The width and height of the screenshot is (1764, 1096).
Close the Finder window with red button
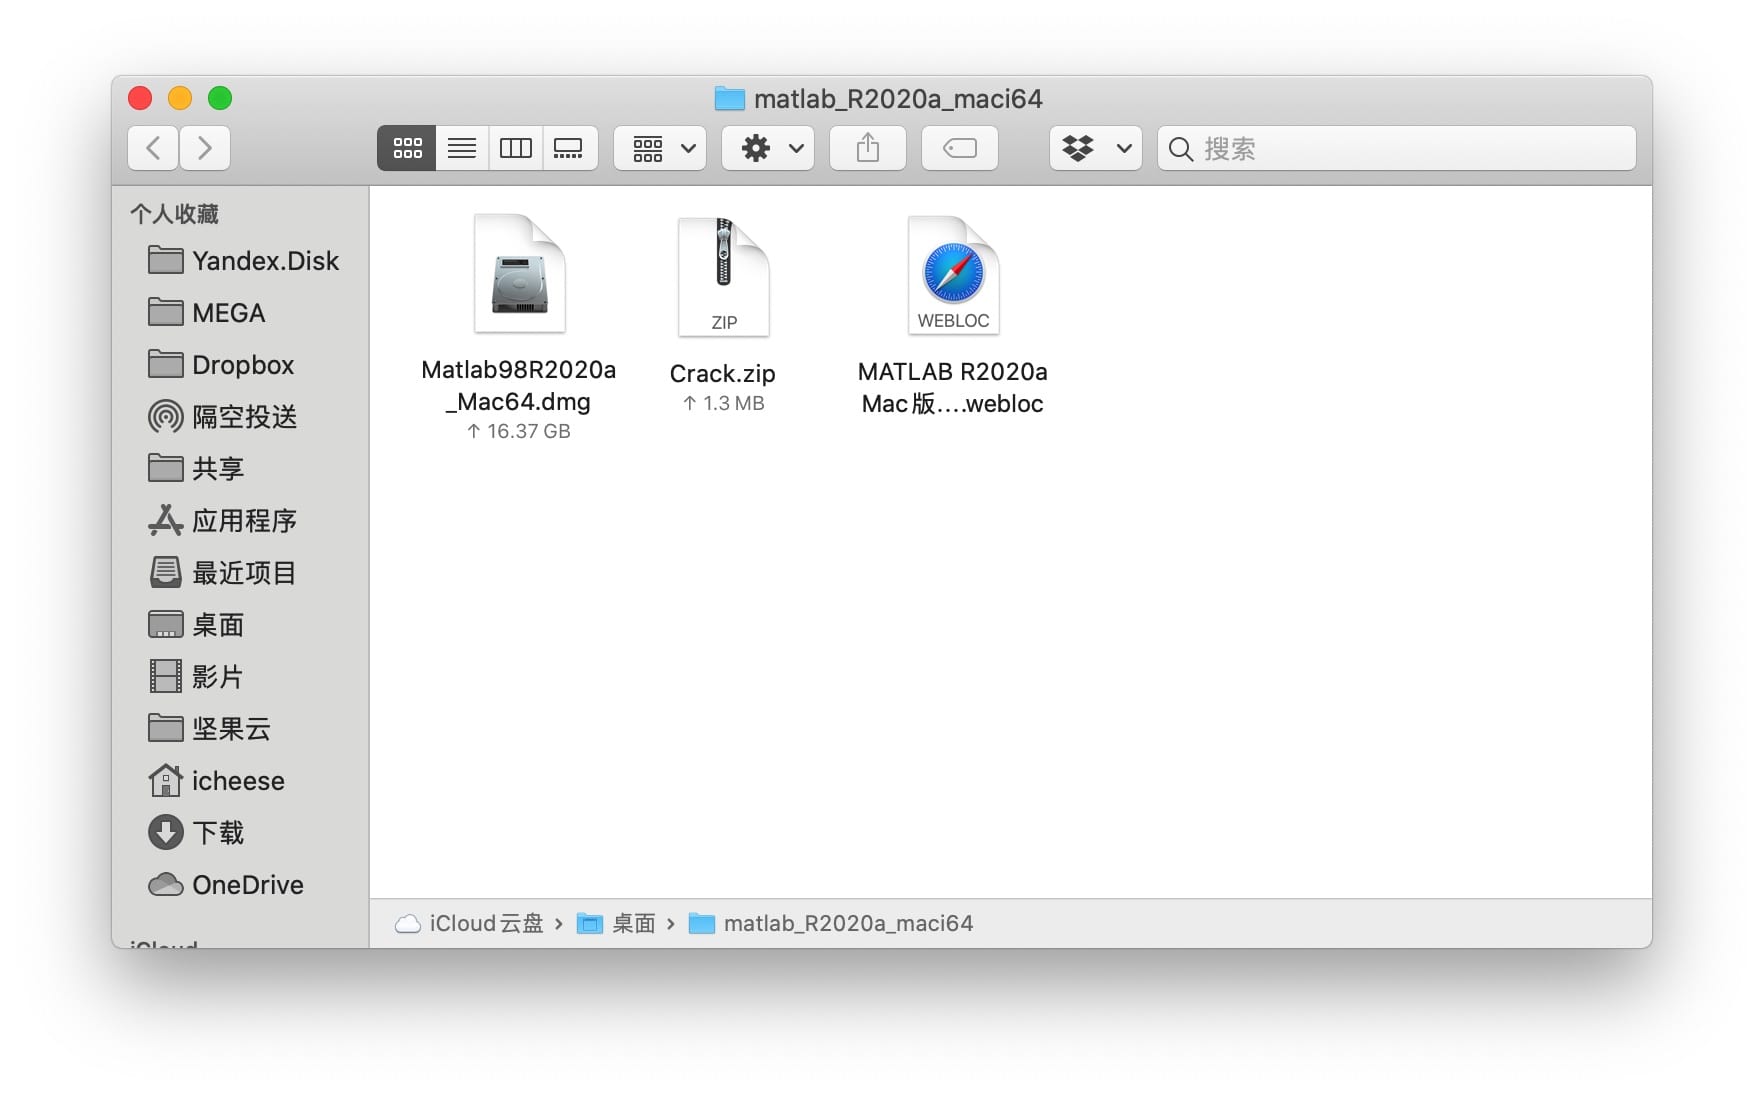tap(140, 98)
